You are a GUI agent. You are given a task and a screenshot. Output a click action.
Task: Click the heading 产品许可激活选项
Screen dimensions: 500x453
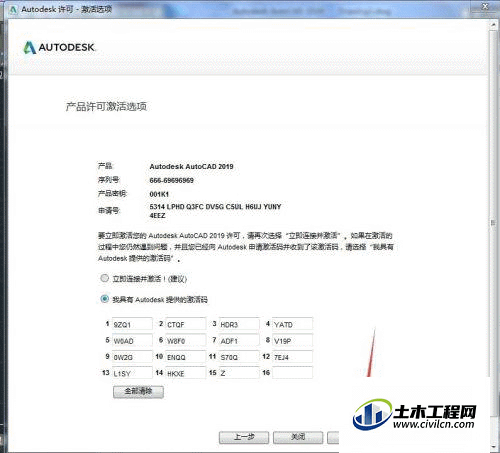[106, 107]
